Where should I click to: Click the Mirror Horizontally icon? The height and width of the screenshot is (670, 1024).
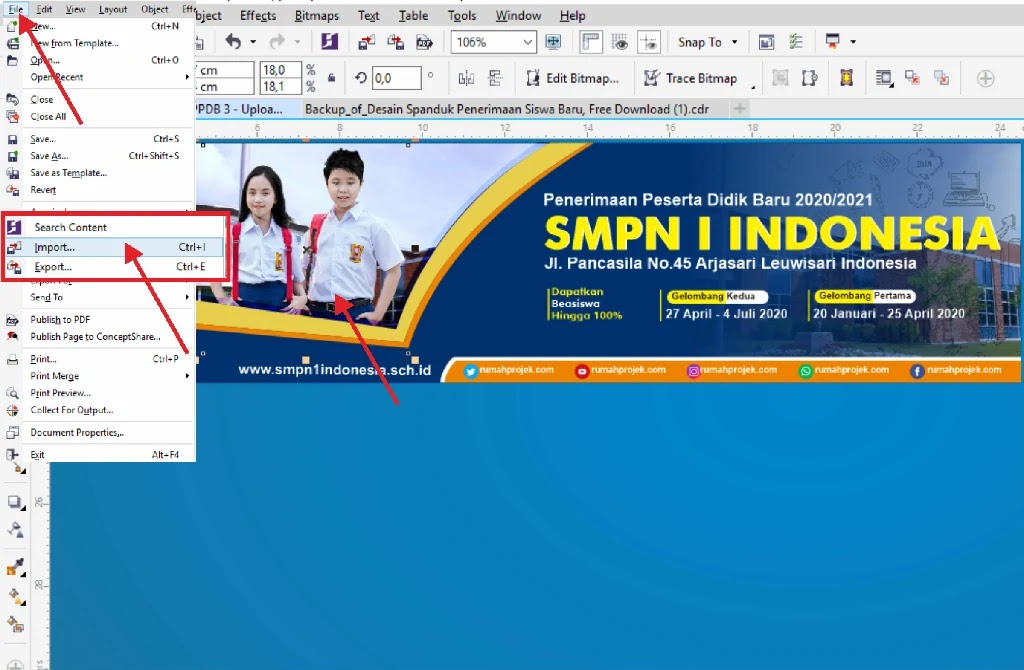tap(466, 78)
